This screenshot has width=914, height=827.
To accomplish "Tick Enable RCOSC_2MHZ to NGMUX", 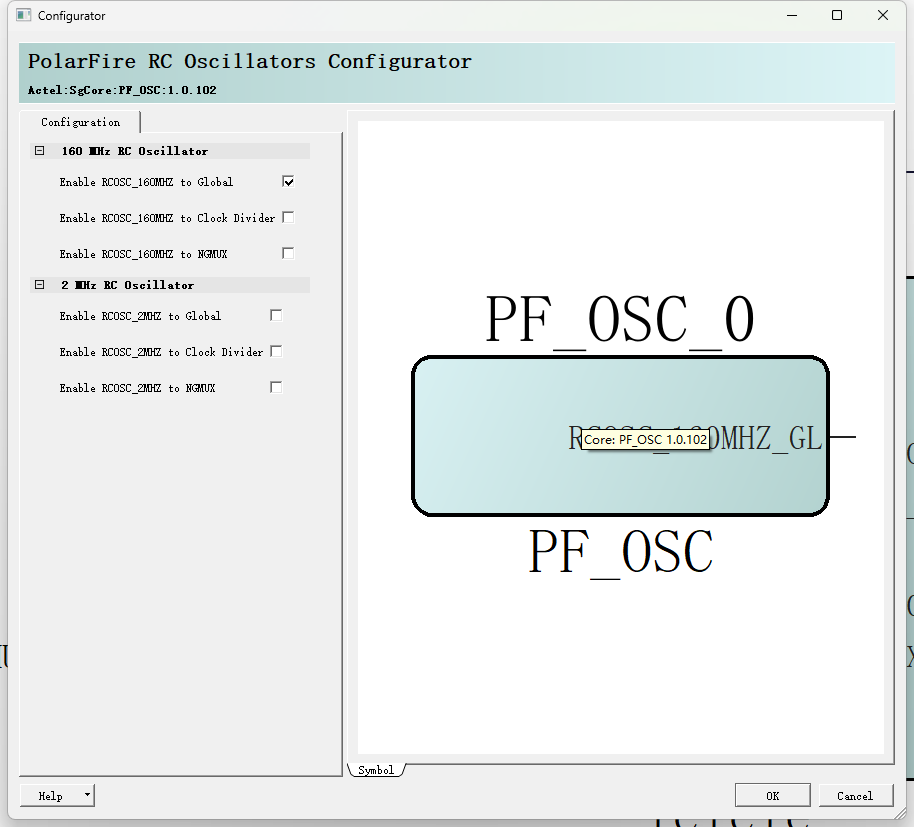I will [x=276, y=388].
